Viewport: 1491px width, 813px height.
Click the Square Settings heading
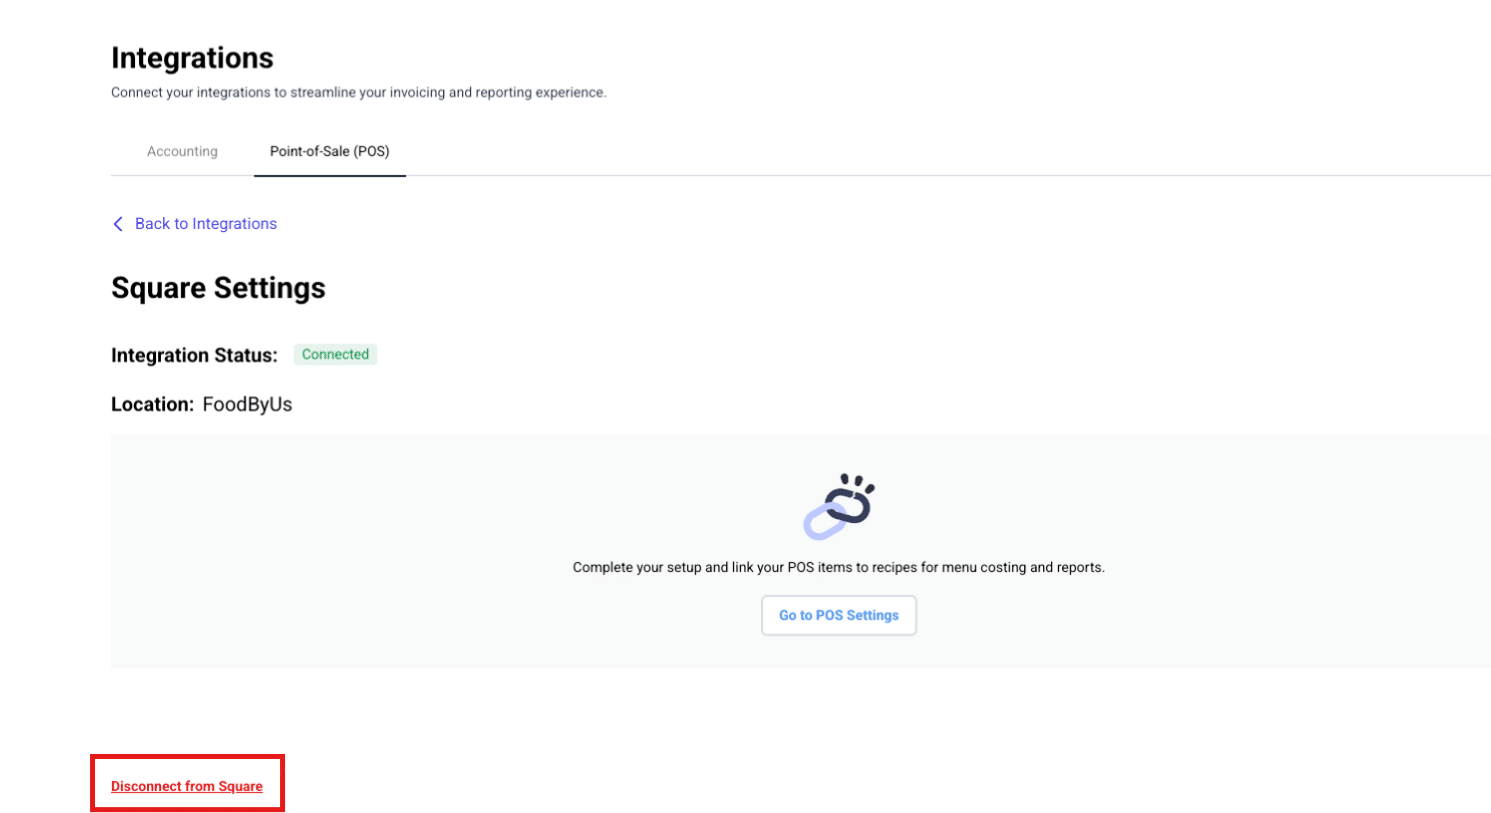point(218,288)
